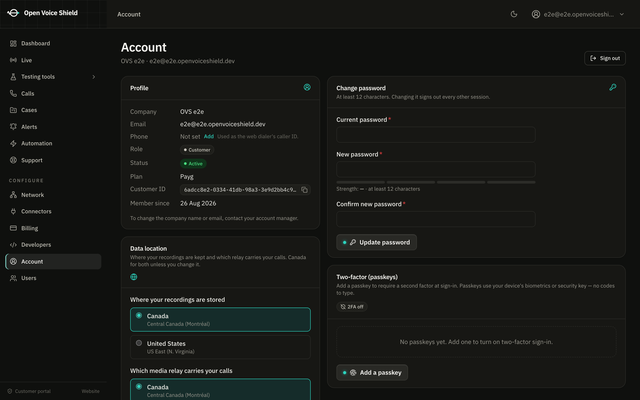Select United States for recordings storage
Image resolution: width=640 pixels, height=400 pixels.
(220, 347)
